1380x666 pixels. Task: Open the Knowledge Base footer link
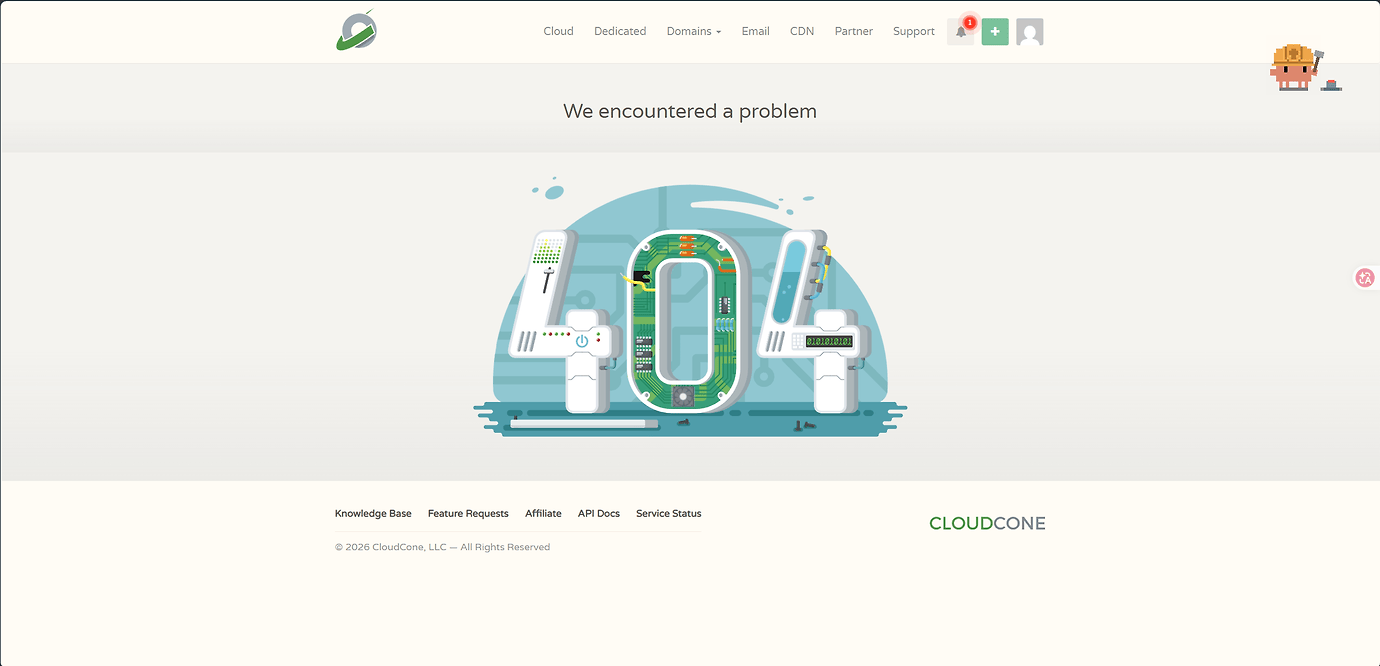click(x=373, y=513)
